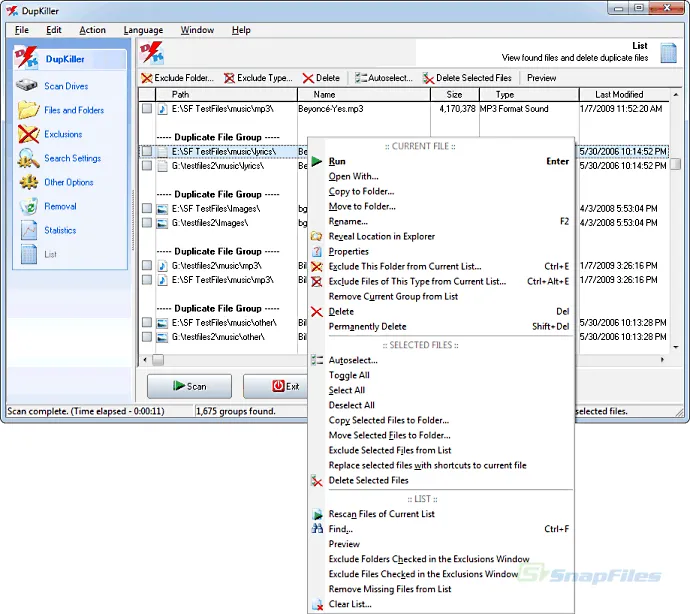Click the Autoselect toolbar icon
690x614 pixels.
[360, 78]
